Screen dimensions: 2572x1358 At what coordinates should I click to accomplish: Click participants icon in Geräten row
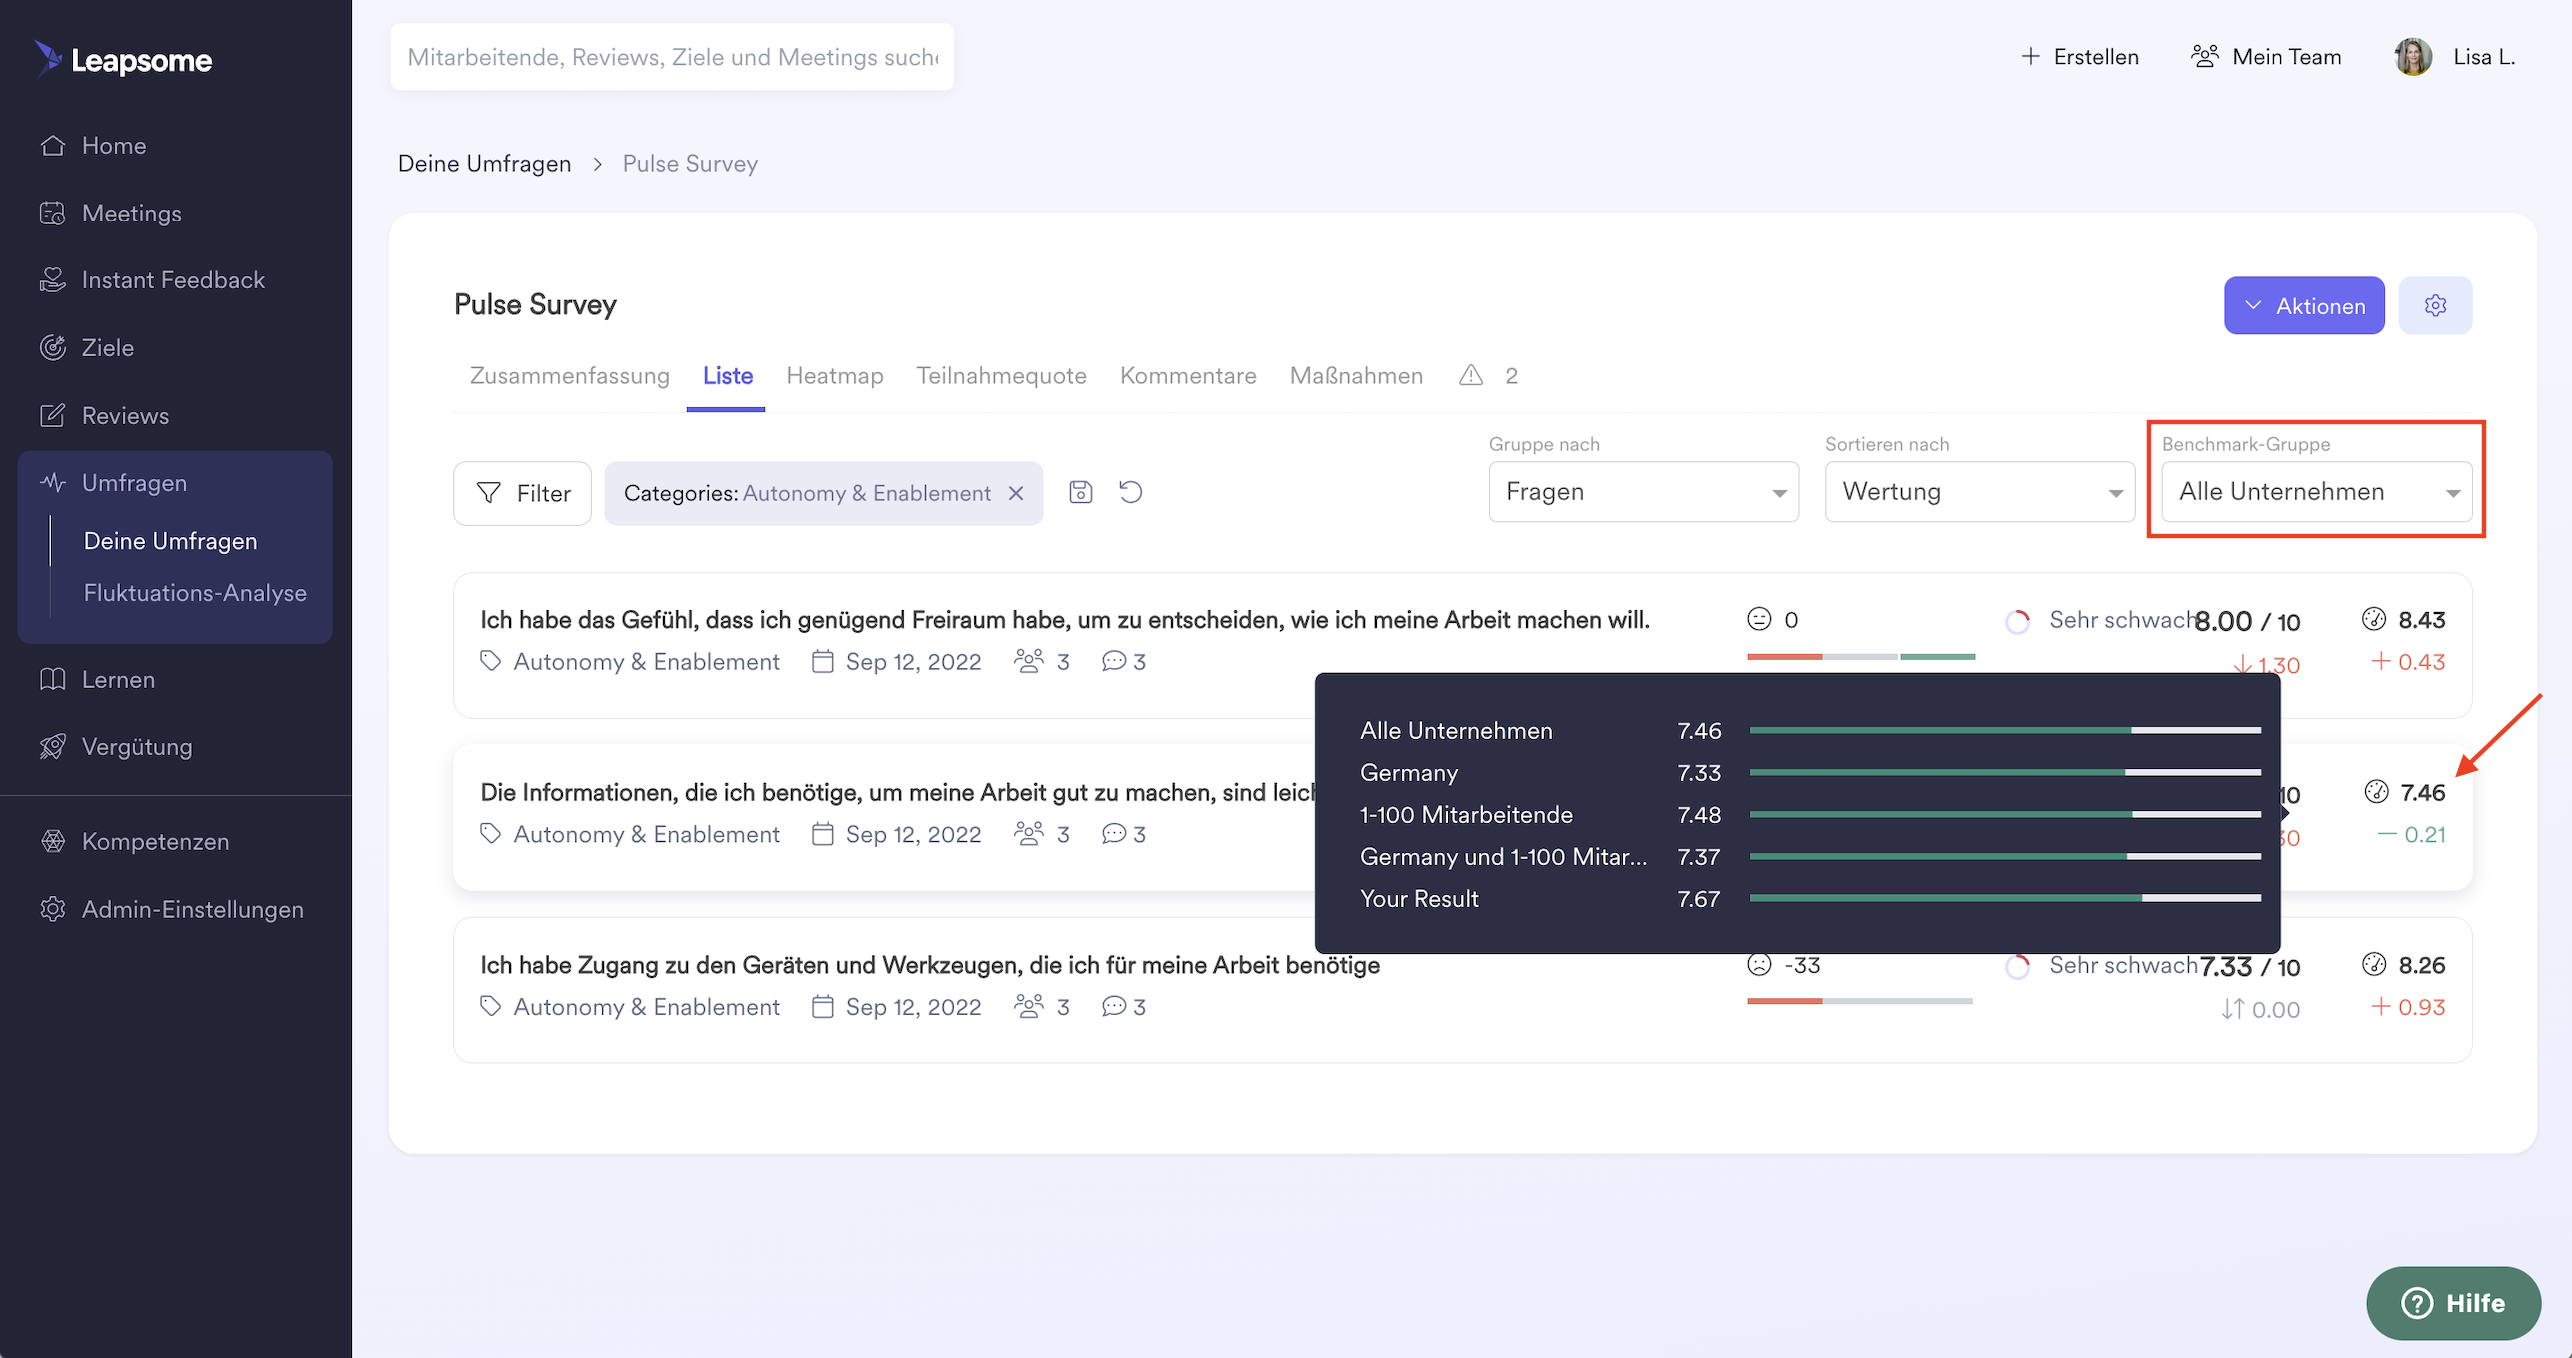[1029, 1008]
